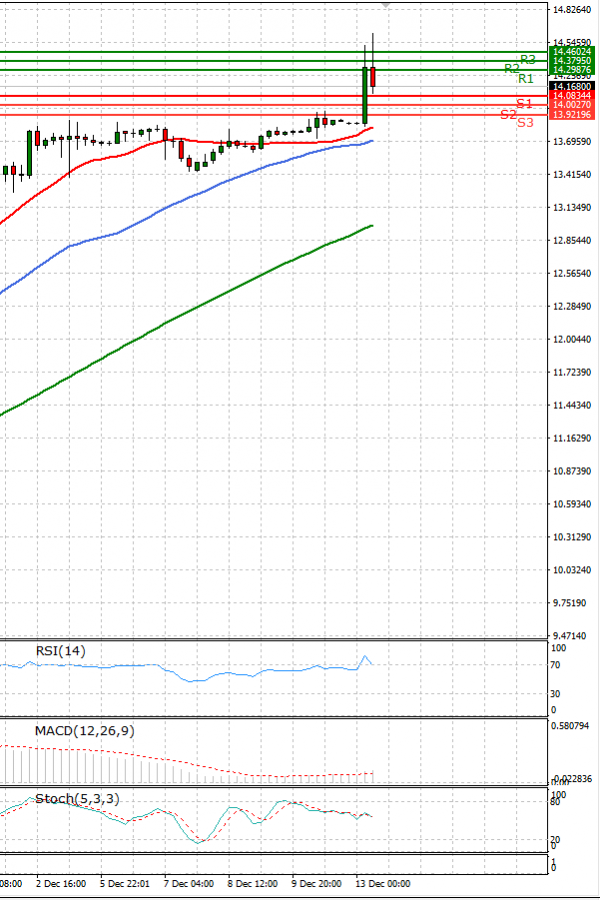Click the 5 Dec 22:01 time label

point(125,883)
